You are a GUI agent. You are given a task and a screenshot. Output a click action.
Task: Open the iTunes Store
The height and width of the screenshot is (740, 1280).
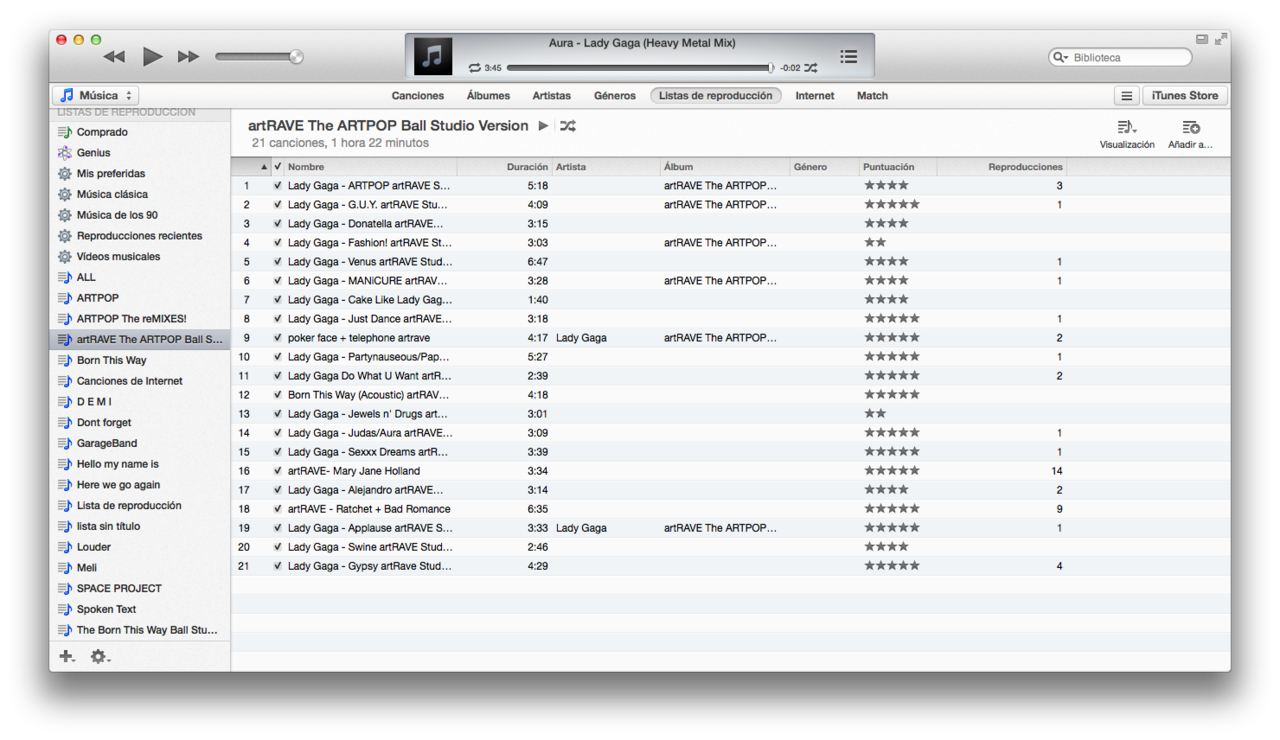tap(1184, 96)
